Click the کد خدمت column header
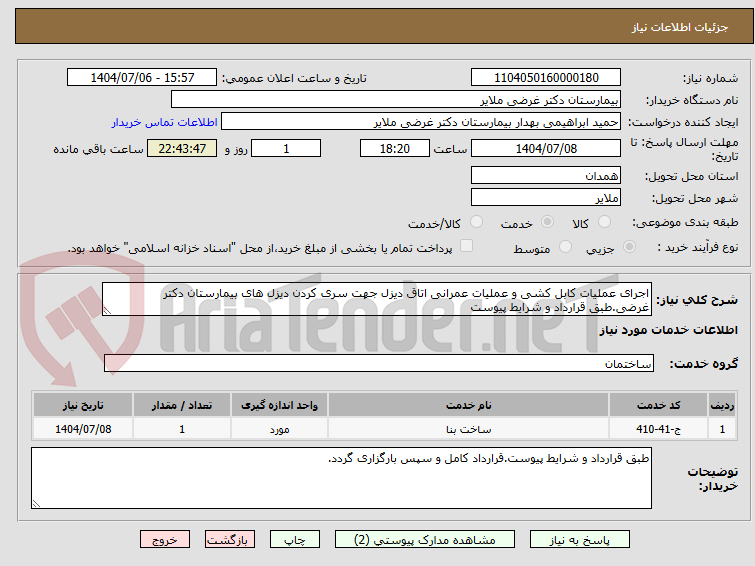This screenshot has height=566, width=755. tap(658, 405)
